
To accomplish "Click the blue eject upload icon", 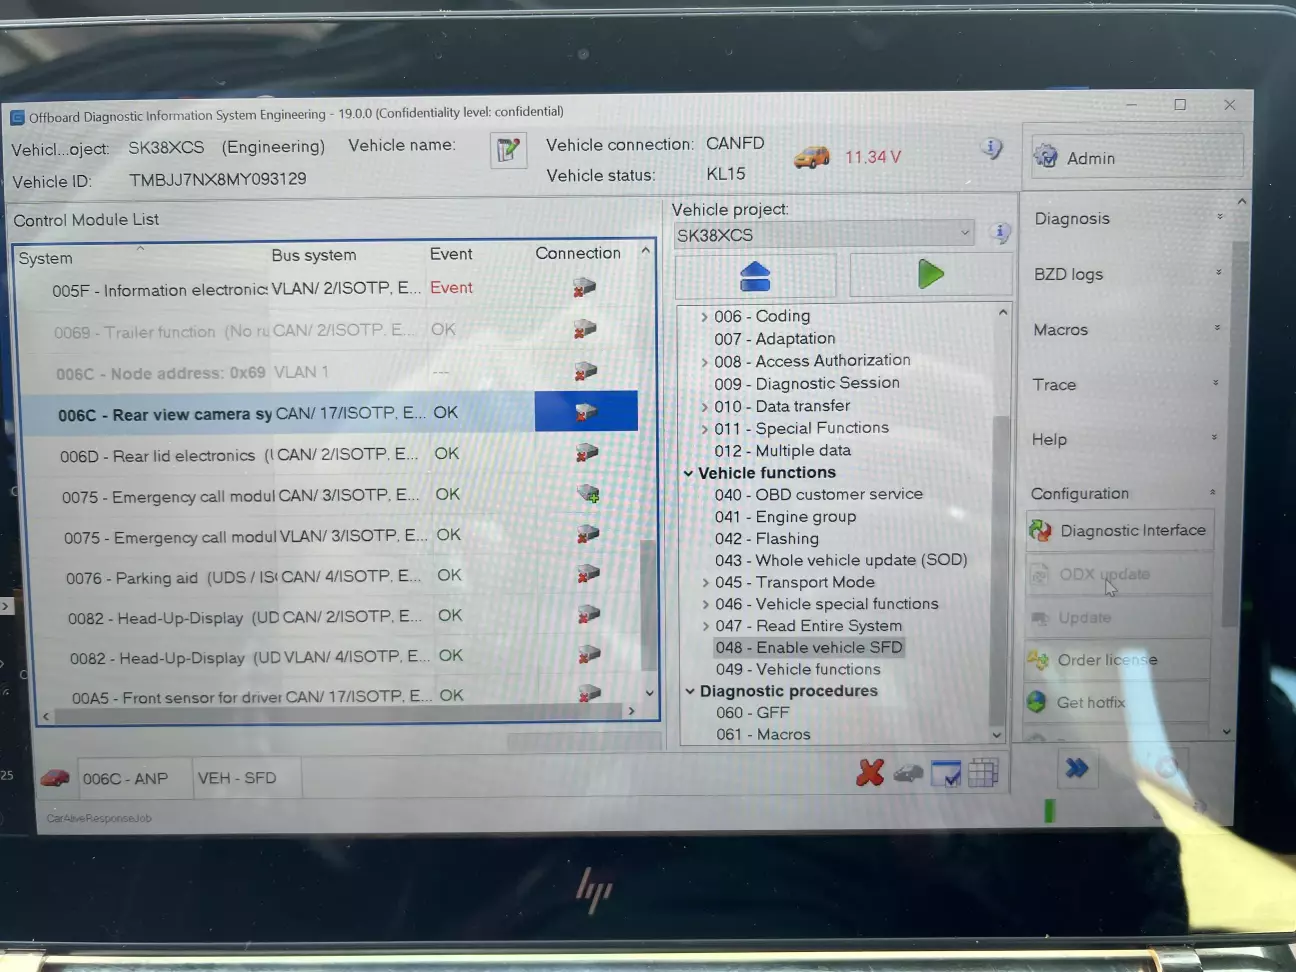I will [x=755, y=275].
